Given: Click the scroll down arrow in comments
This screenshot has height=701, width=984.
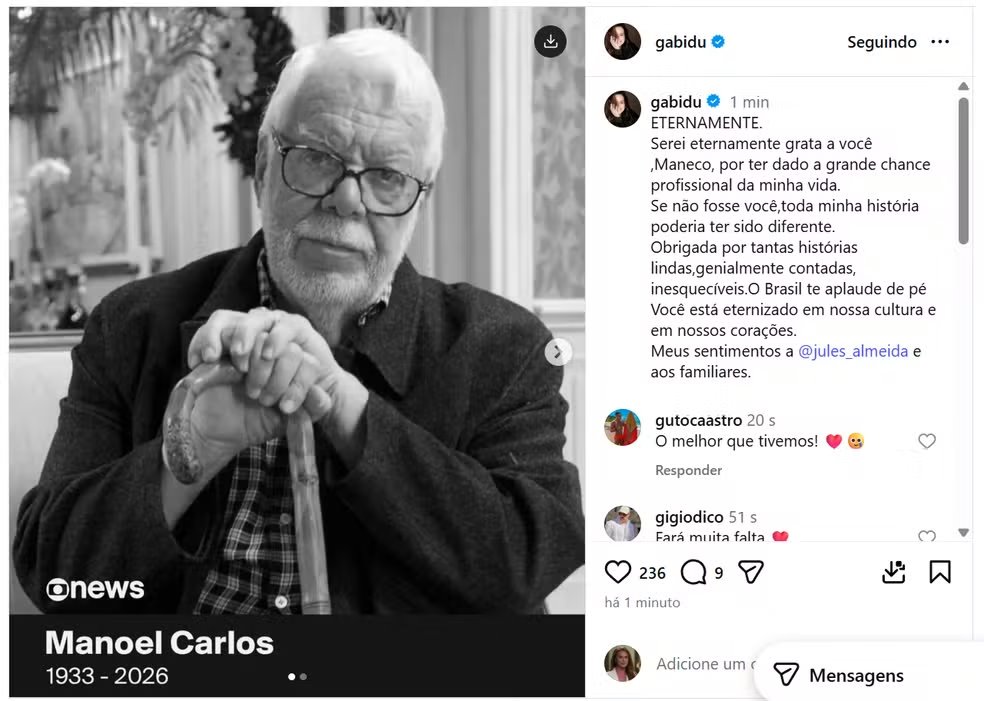Looking at the screenshot, I should tap(964, 532).
